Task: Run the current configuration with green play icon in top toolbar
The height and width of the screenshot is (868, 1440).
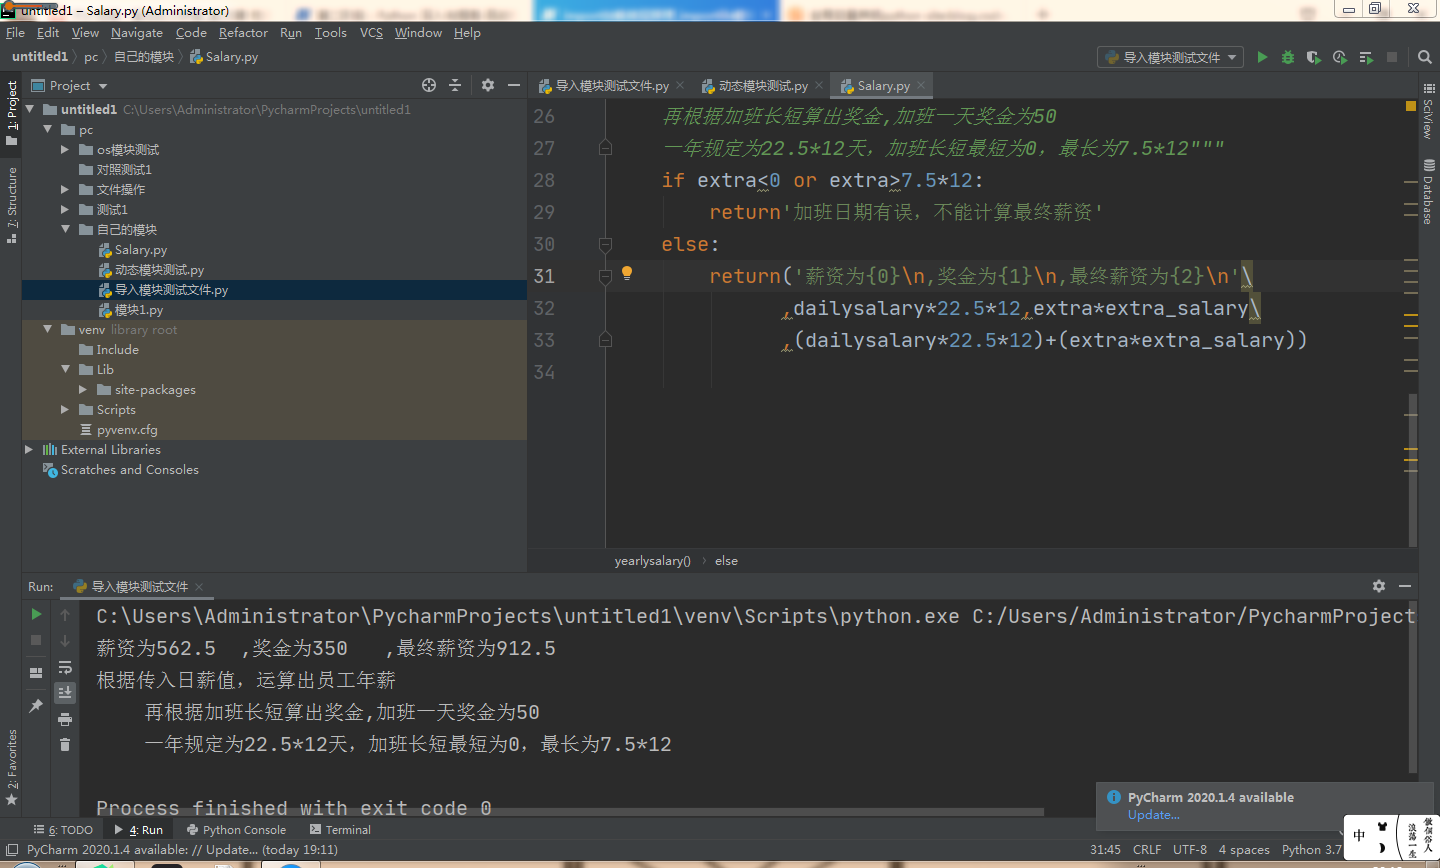Action: click(1262, 57)
